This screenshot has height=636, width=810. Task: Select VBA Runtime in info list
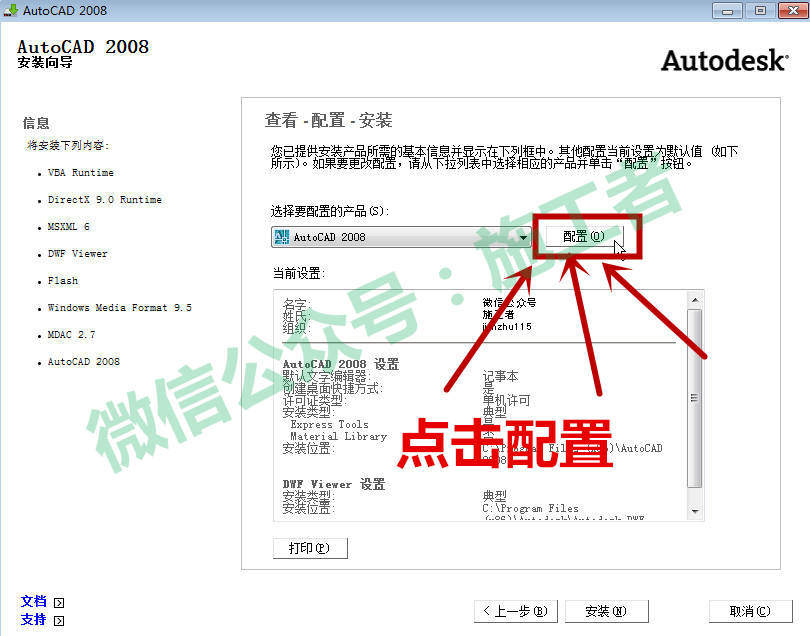pyautogui.click(x=81, y=173)
